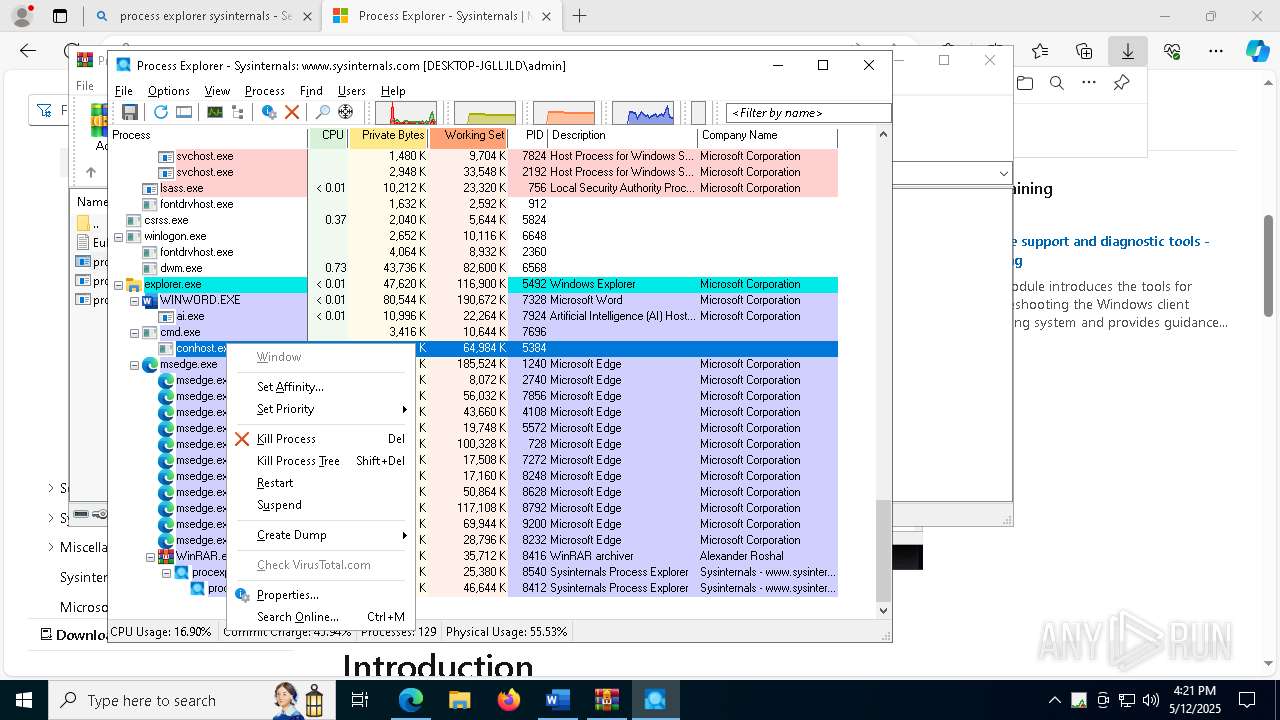Image resolution: width=1280 pixels, height=720 pixels.
Task: Collapse the explorer.exe tree node
Action: tap(118, 285)
